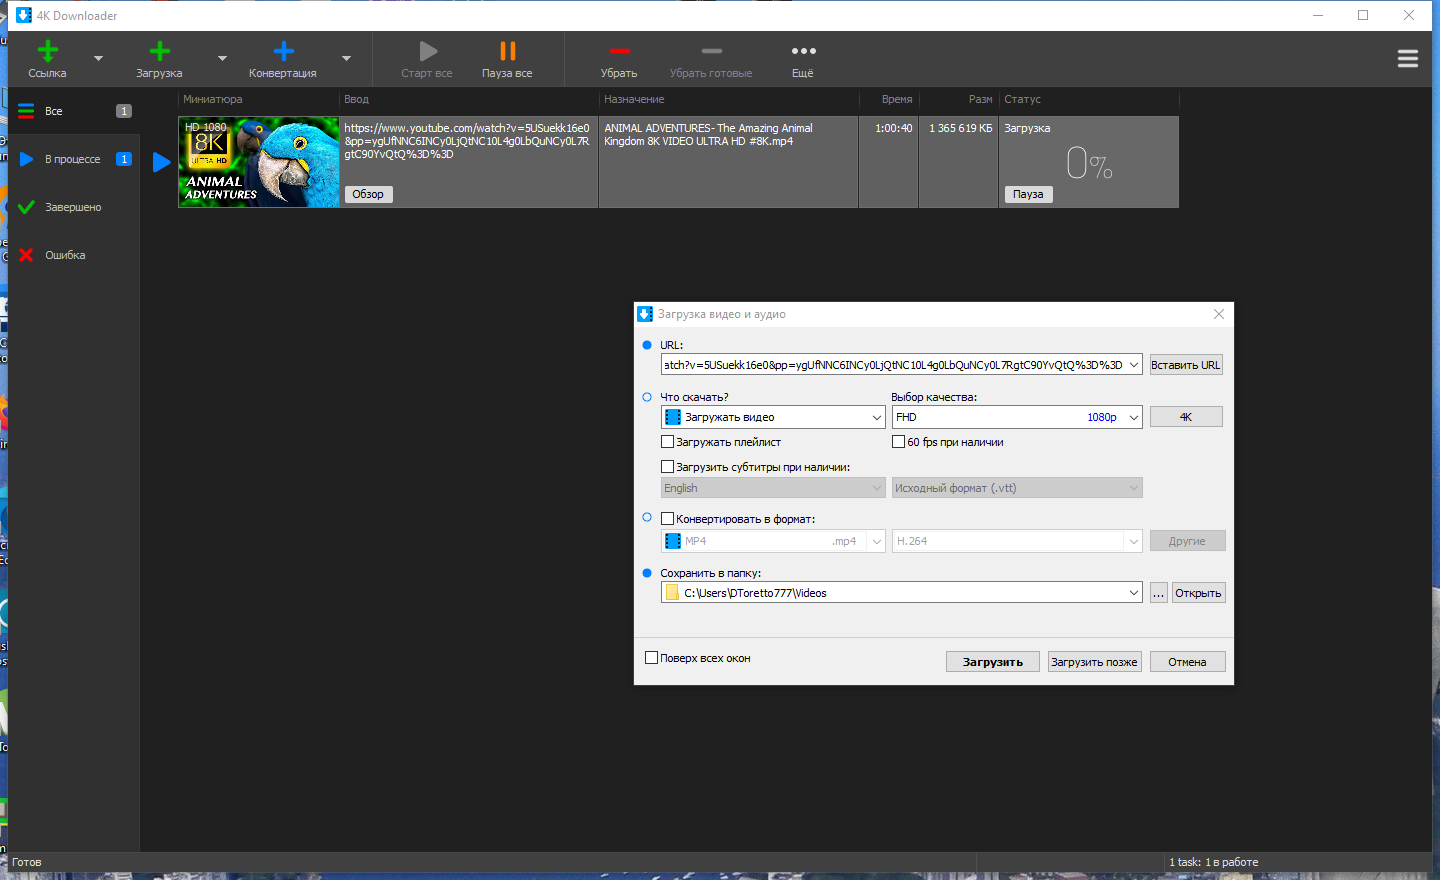This screenshot has width=1440, height=880.
Task: Click the Загрузка plus icon in toolbar
Action: click(159, 51)
